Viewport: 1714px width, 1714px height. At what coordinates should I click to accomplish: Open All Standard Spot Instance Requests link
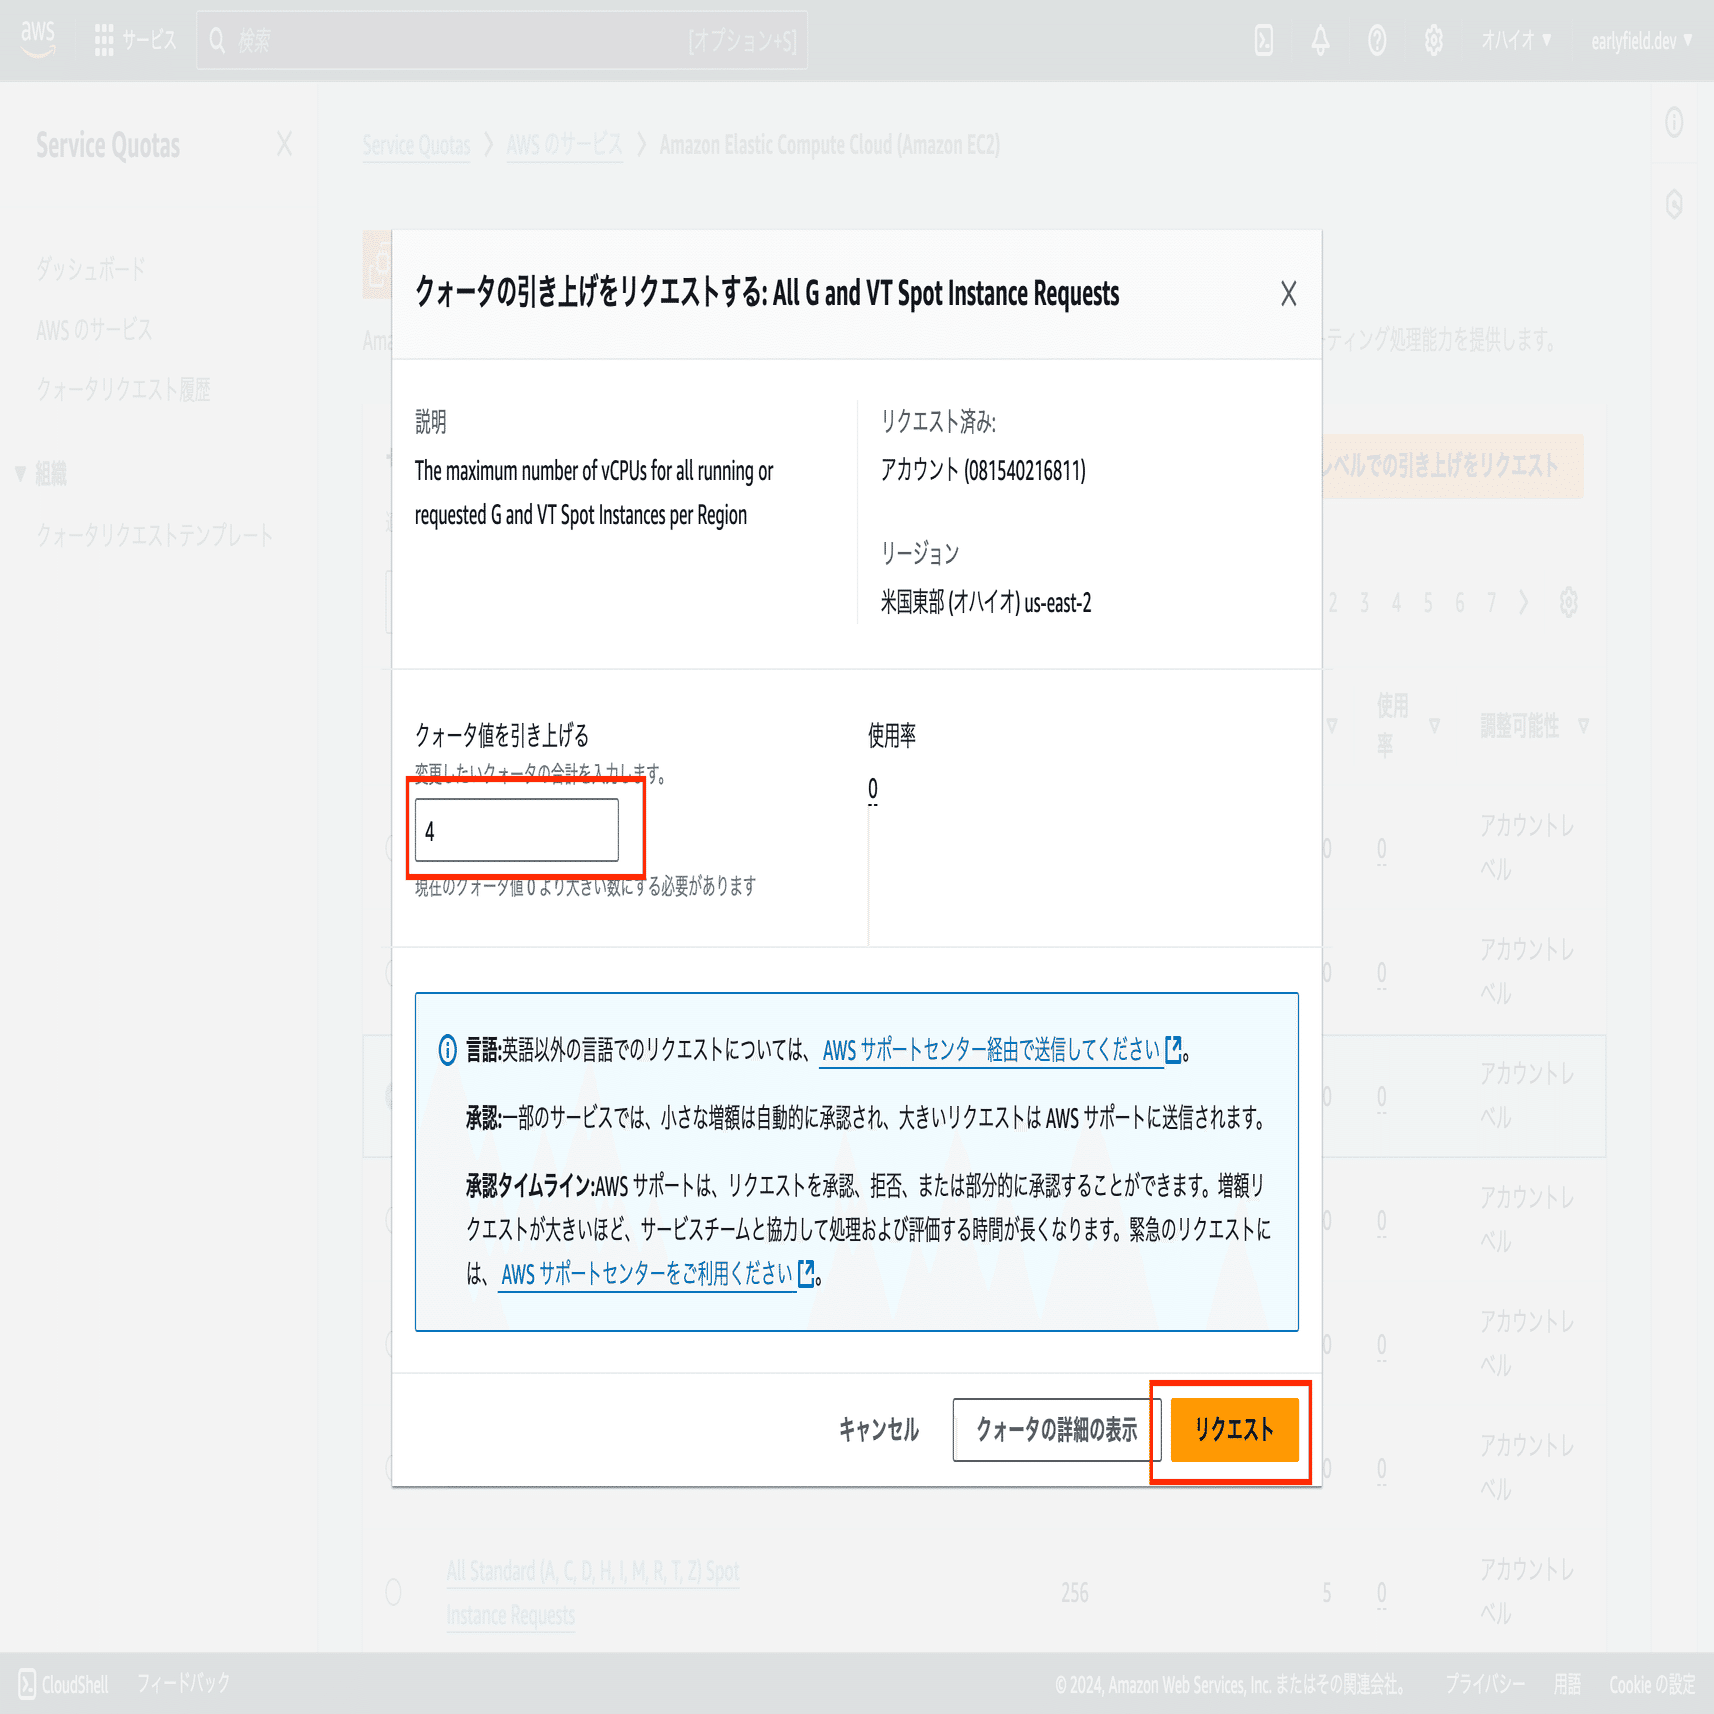click(x=593, y=1593)
